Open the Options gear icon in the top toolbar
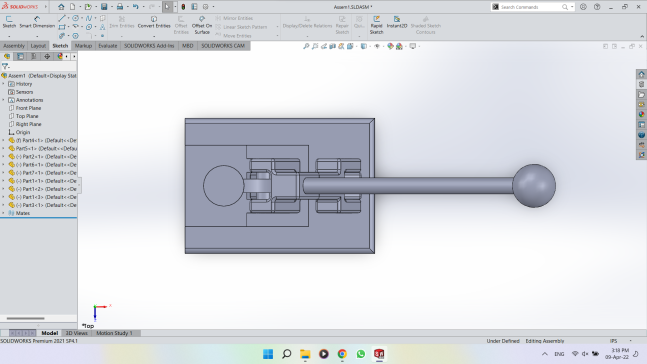The height and width of the screenshot is (364, 647). click(205, 7)
